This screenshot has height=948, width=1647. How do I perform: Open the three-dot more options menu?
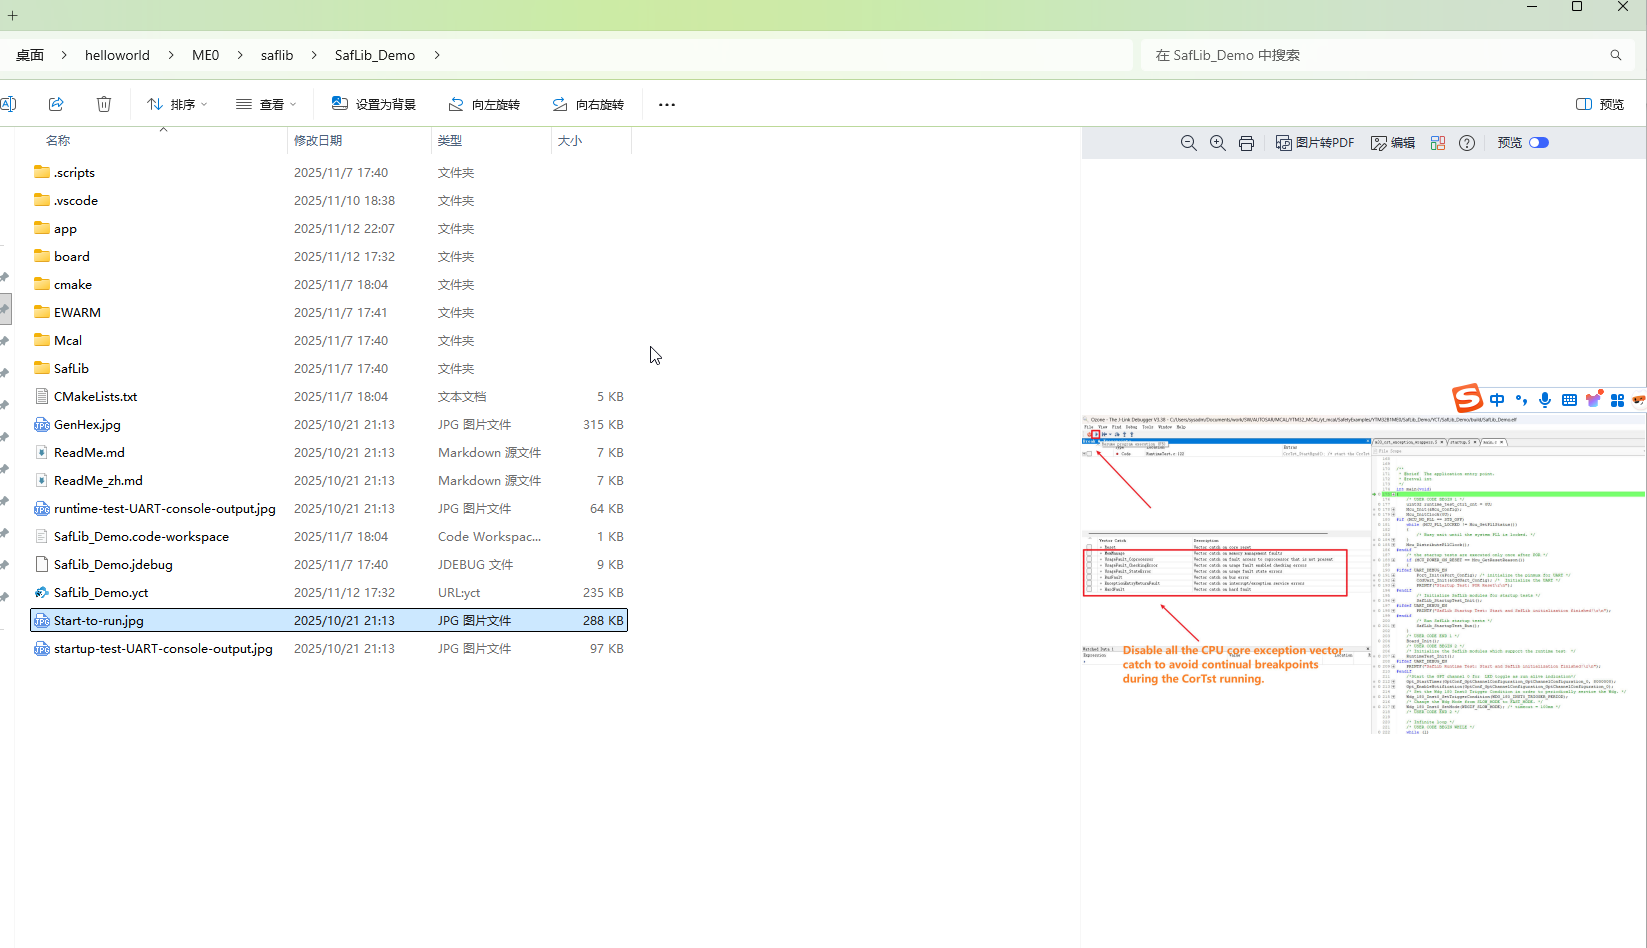[x=667, y=104]
